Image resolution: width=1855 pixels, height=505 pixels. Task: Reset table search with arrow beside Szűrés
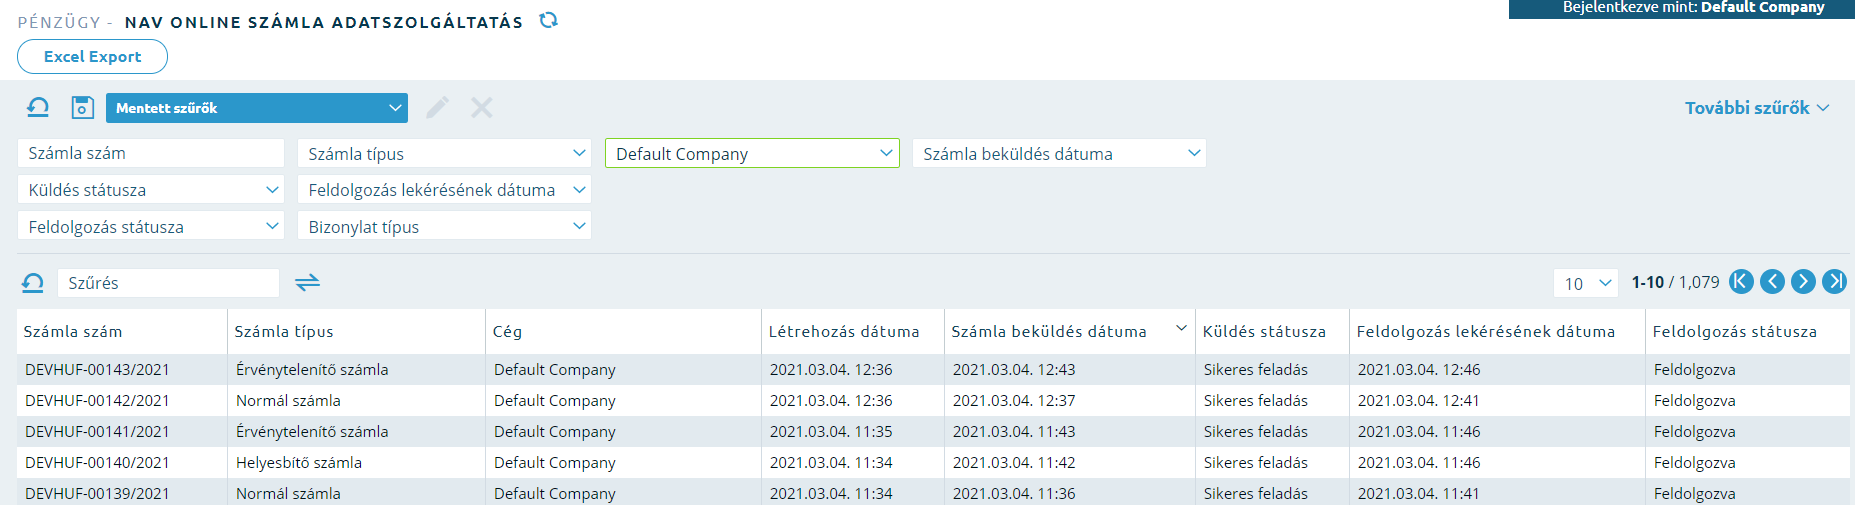pos(33,283)
